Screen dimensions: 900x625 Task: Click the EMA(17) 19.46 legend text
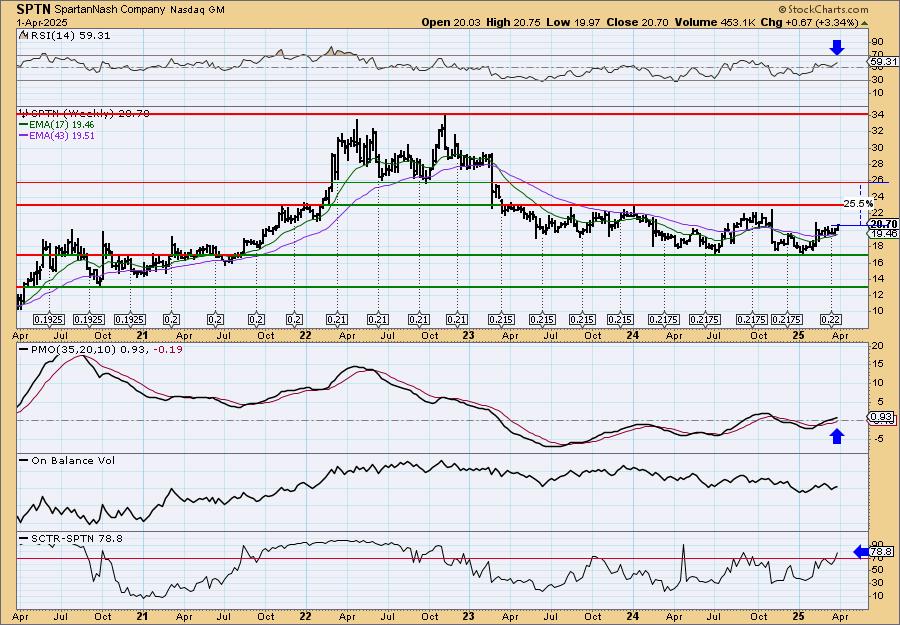[x=62, y=125]
